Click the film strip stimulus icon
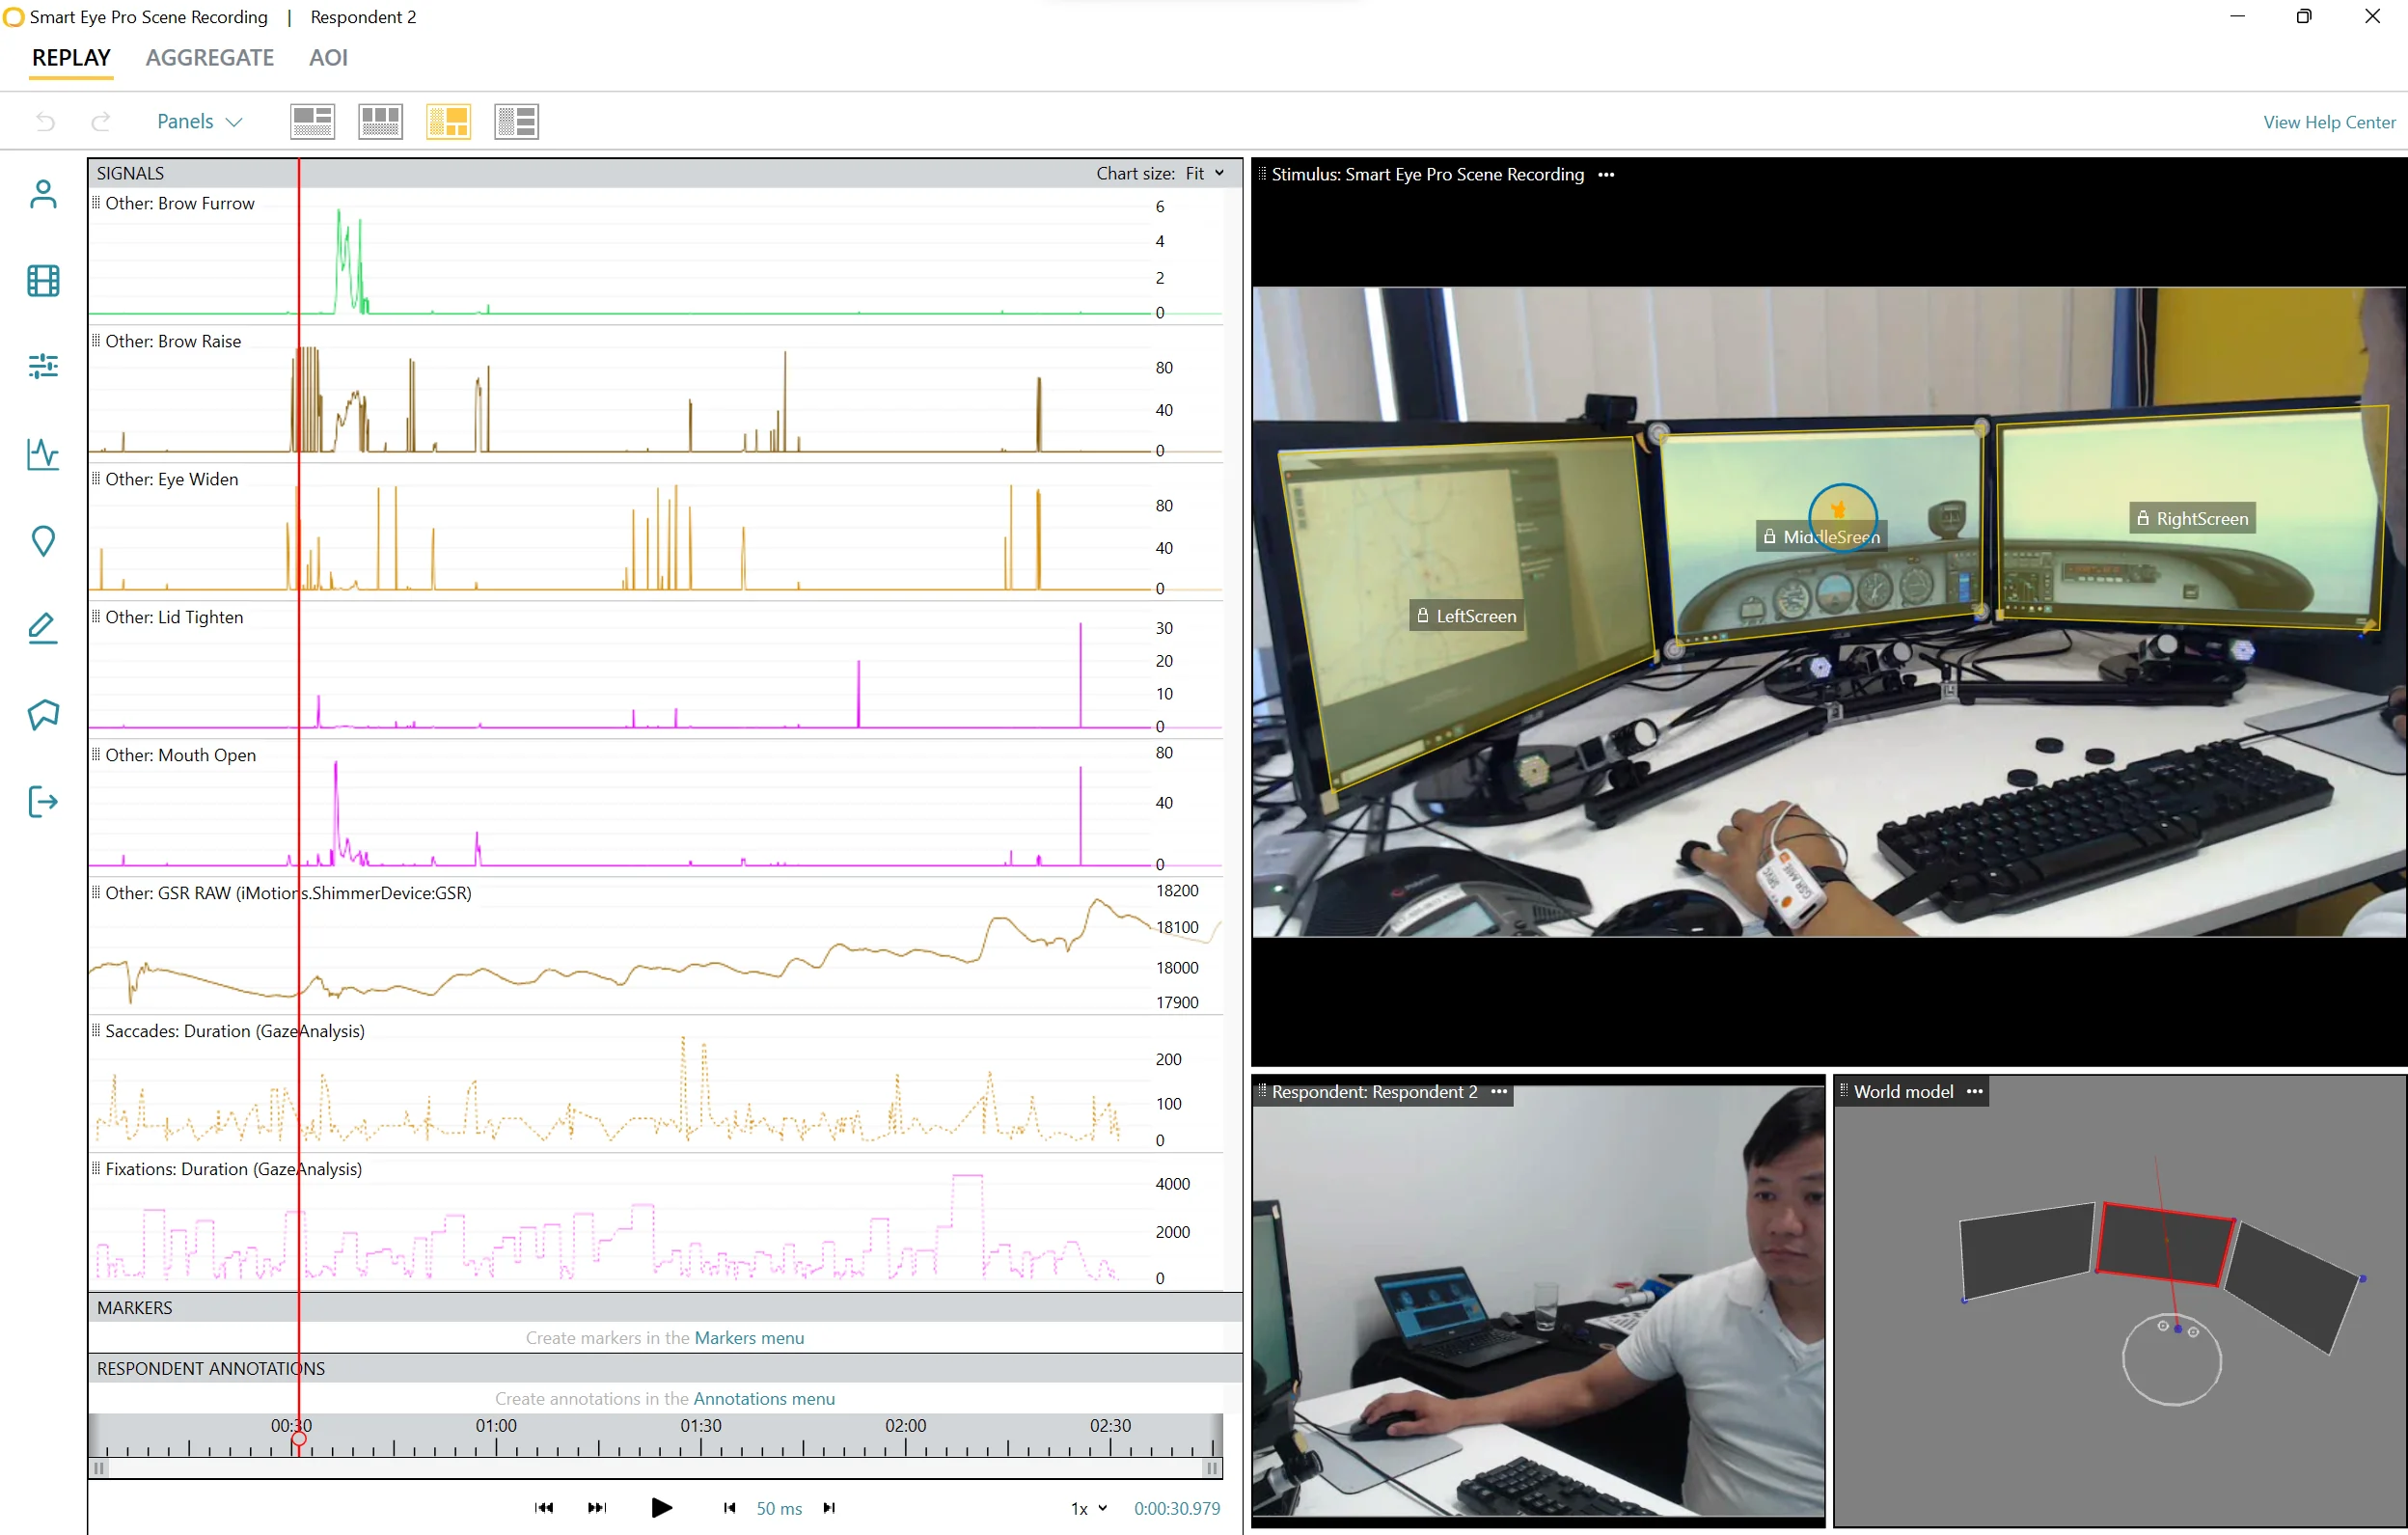The width and height of the screenshot is (2408, 1535). coord(43,281)
